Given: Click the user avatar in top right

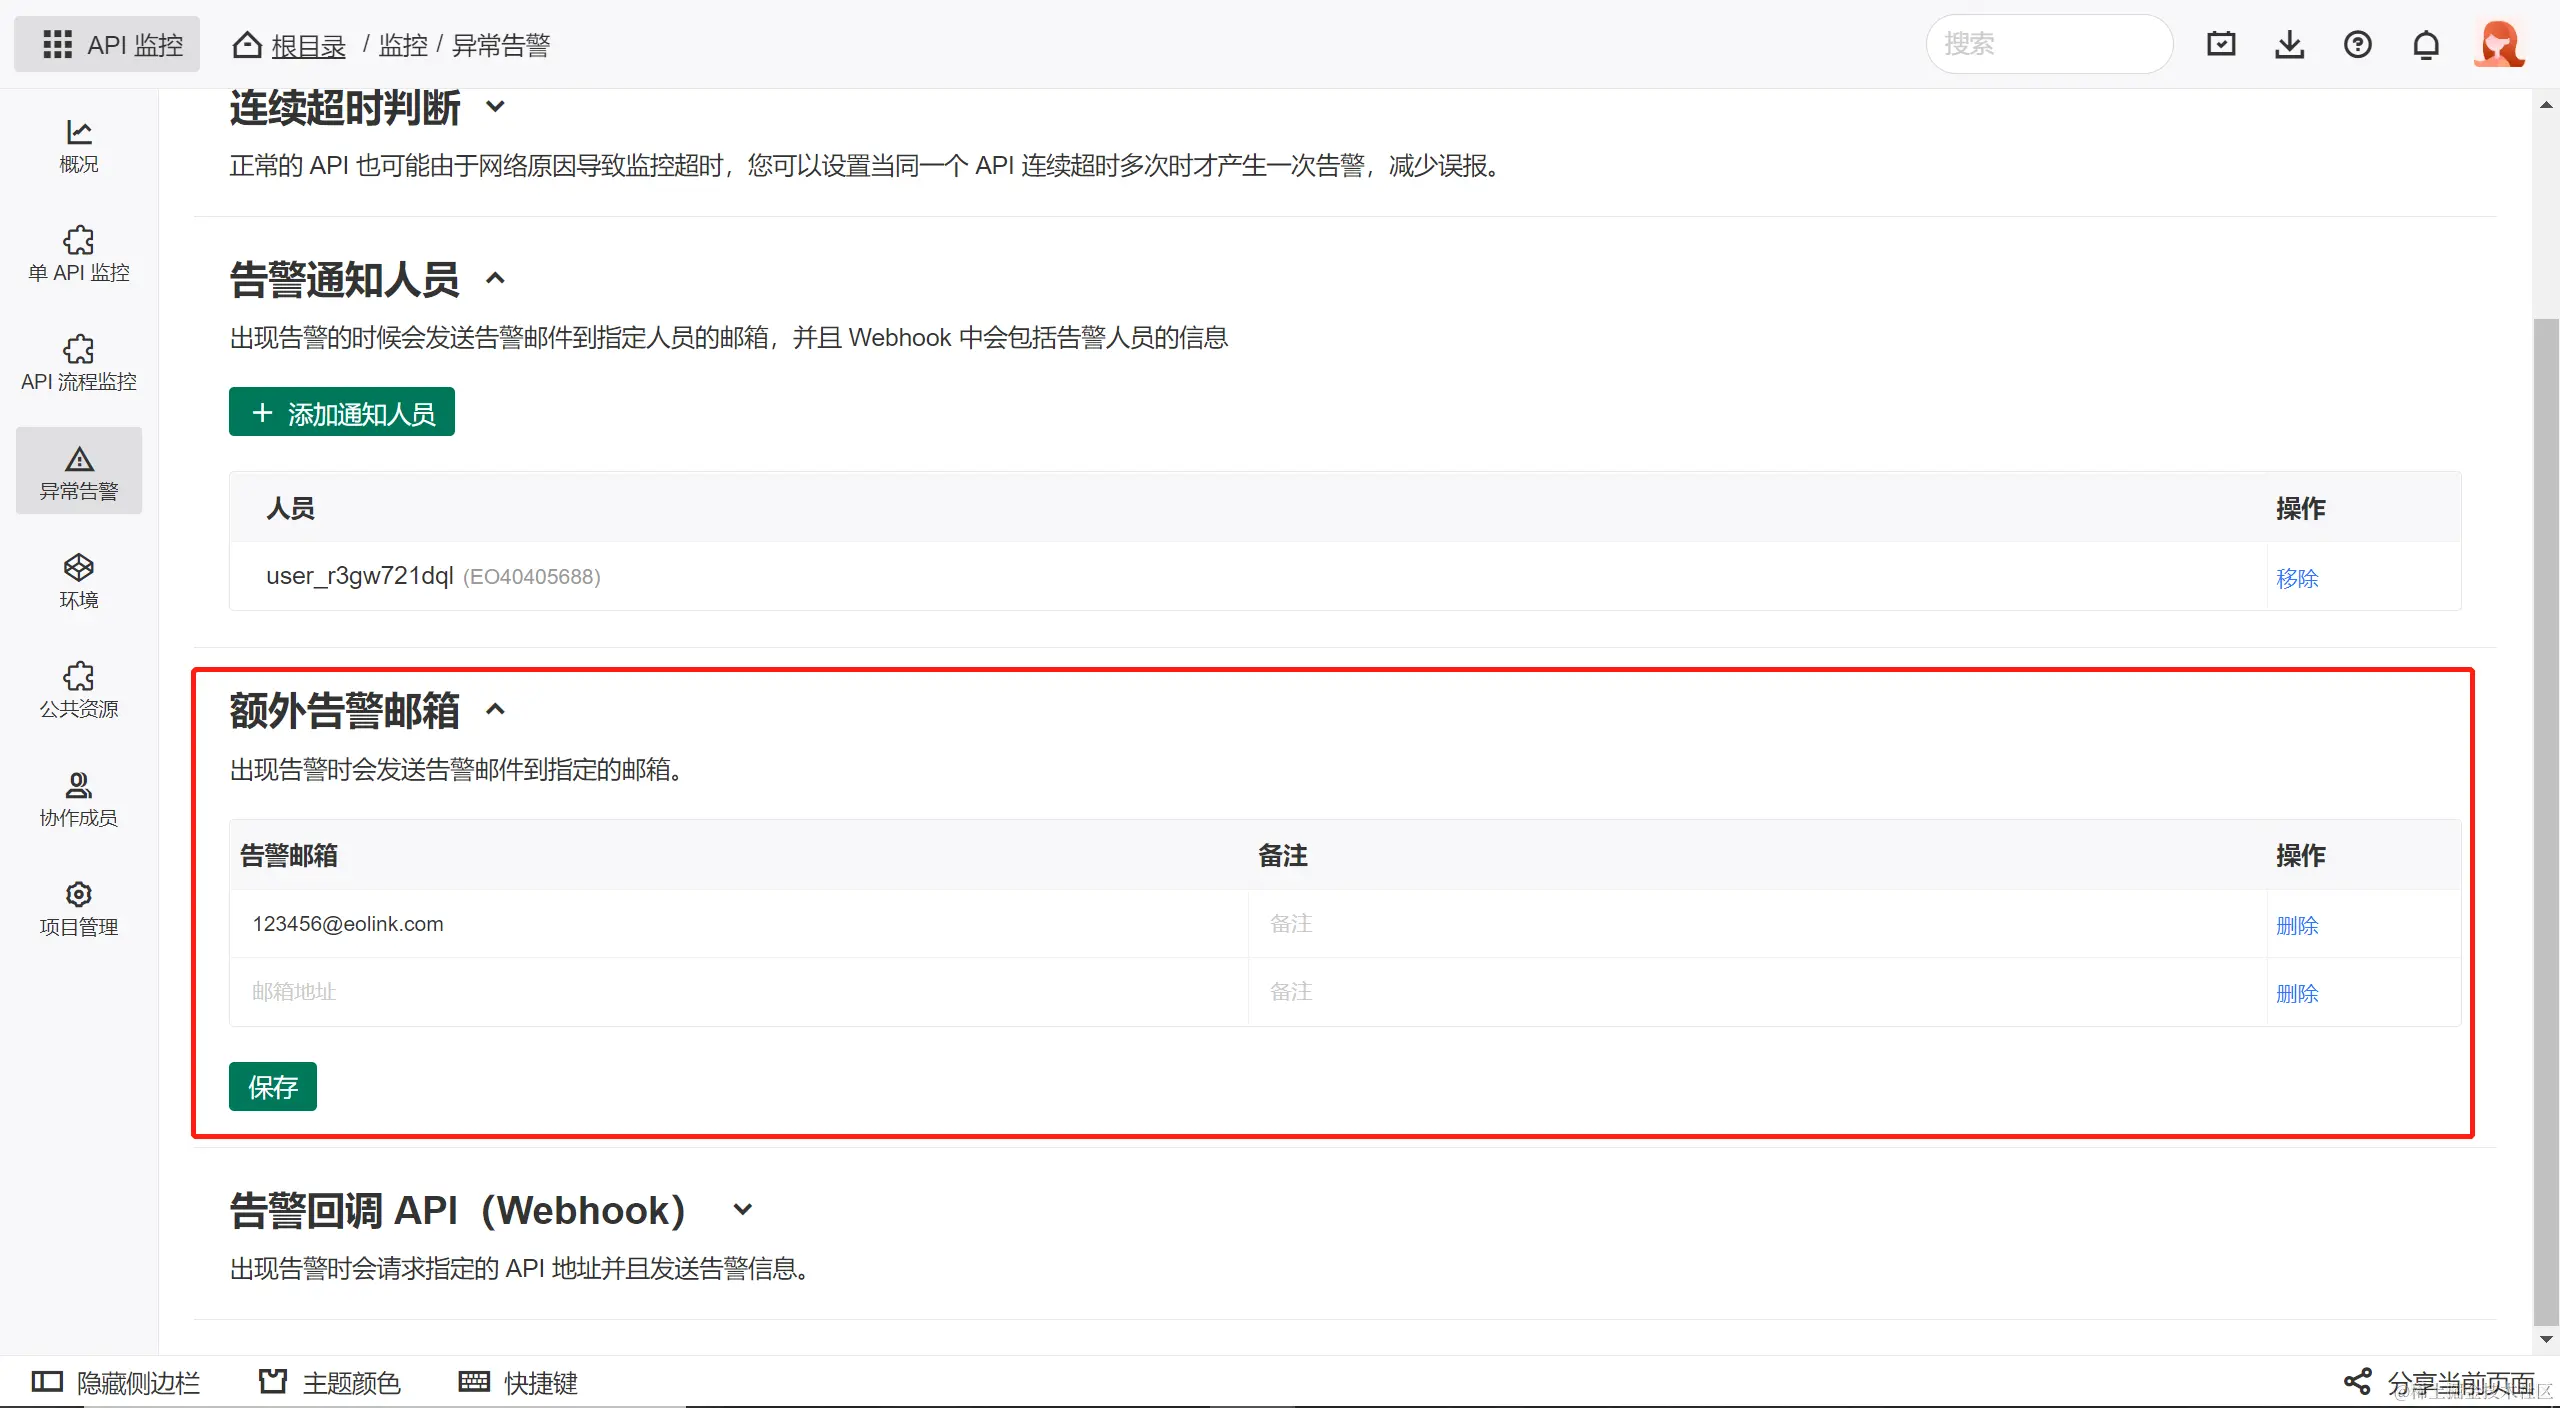Looking at the screenshot, I should point(2499,44).
